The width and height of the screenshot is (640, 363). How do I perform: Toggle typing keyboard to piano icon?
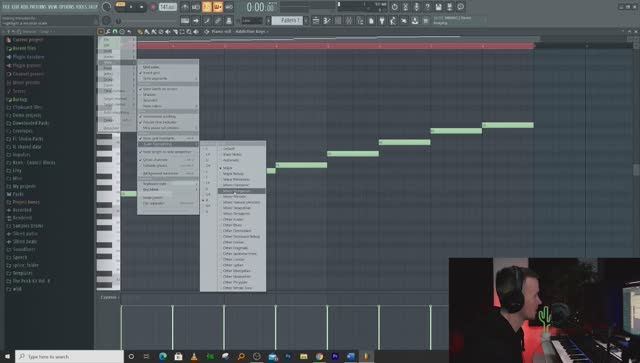click(x=185, y=20)
